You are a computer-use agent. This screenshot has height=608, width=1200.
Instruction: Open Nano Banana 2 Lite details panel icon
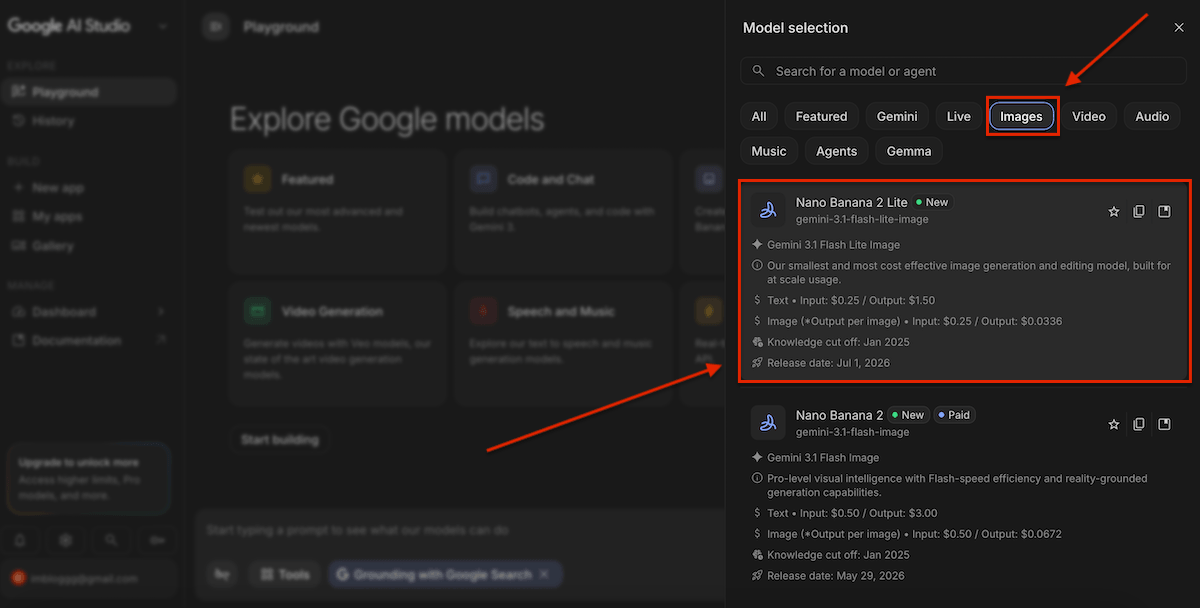pos(1164,212)
